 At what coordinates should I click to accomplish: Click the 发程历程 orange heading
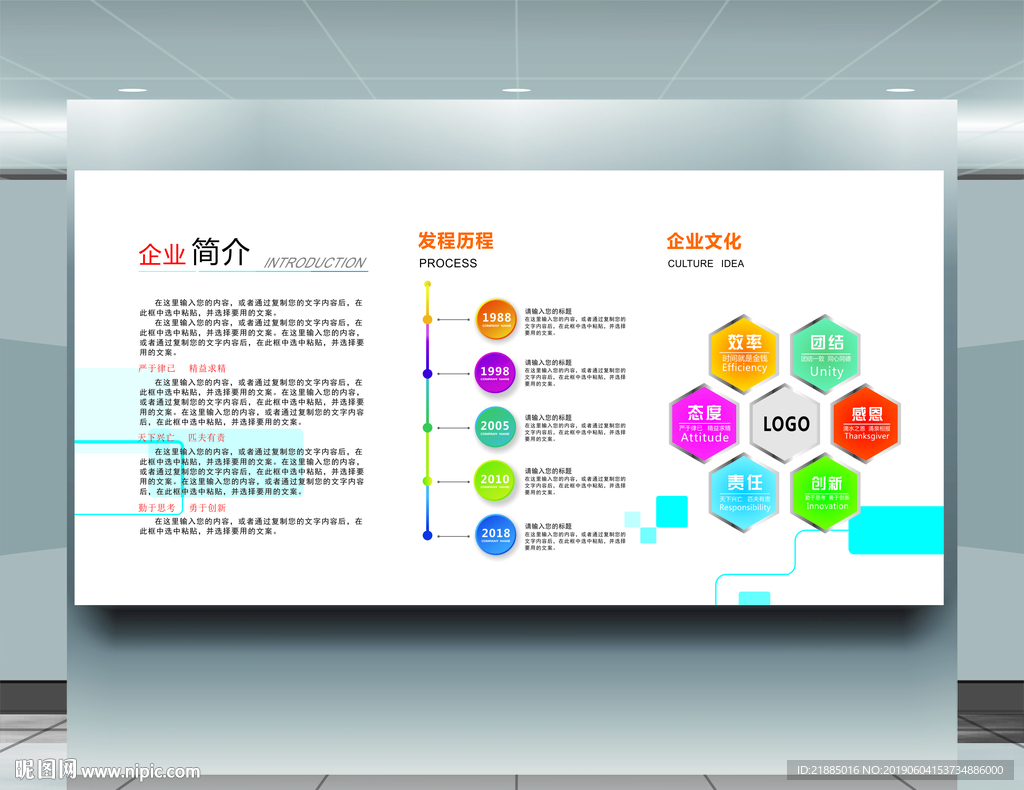[456, 241]
